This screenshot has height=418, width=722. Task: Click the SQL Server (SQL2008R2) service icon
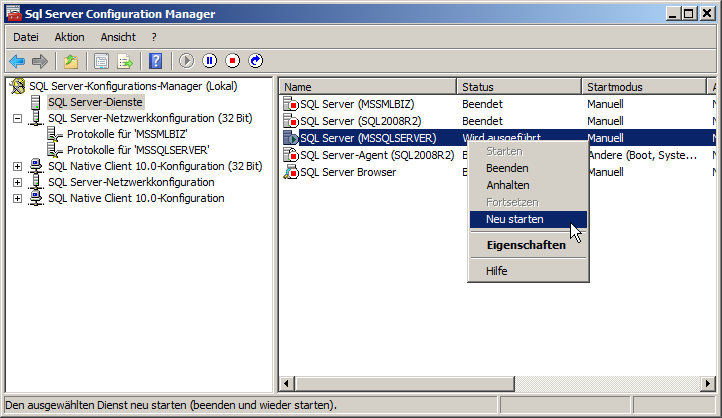(x=291, y=121)
